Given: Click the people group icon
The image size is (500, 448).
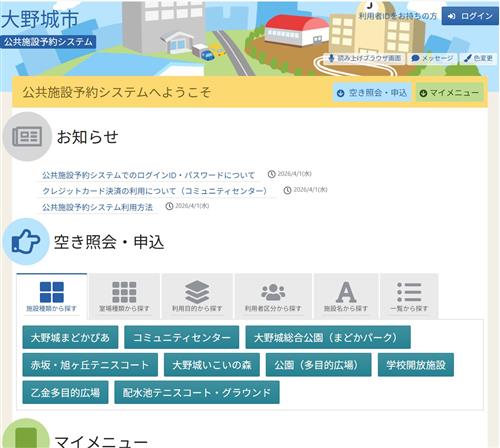Looking at the screenshot, I should tap(273, 292).
